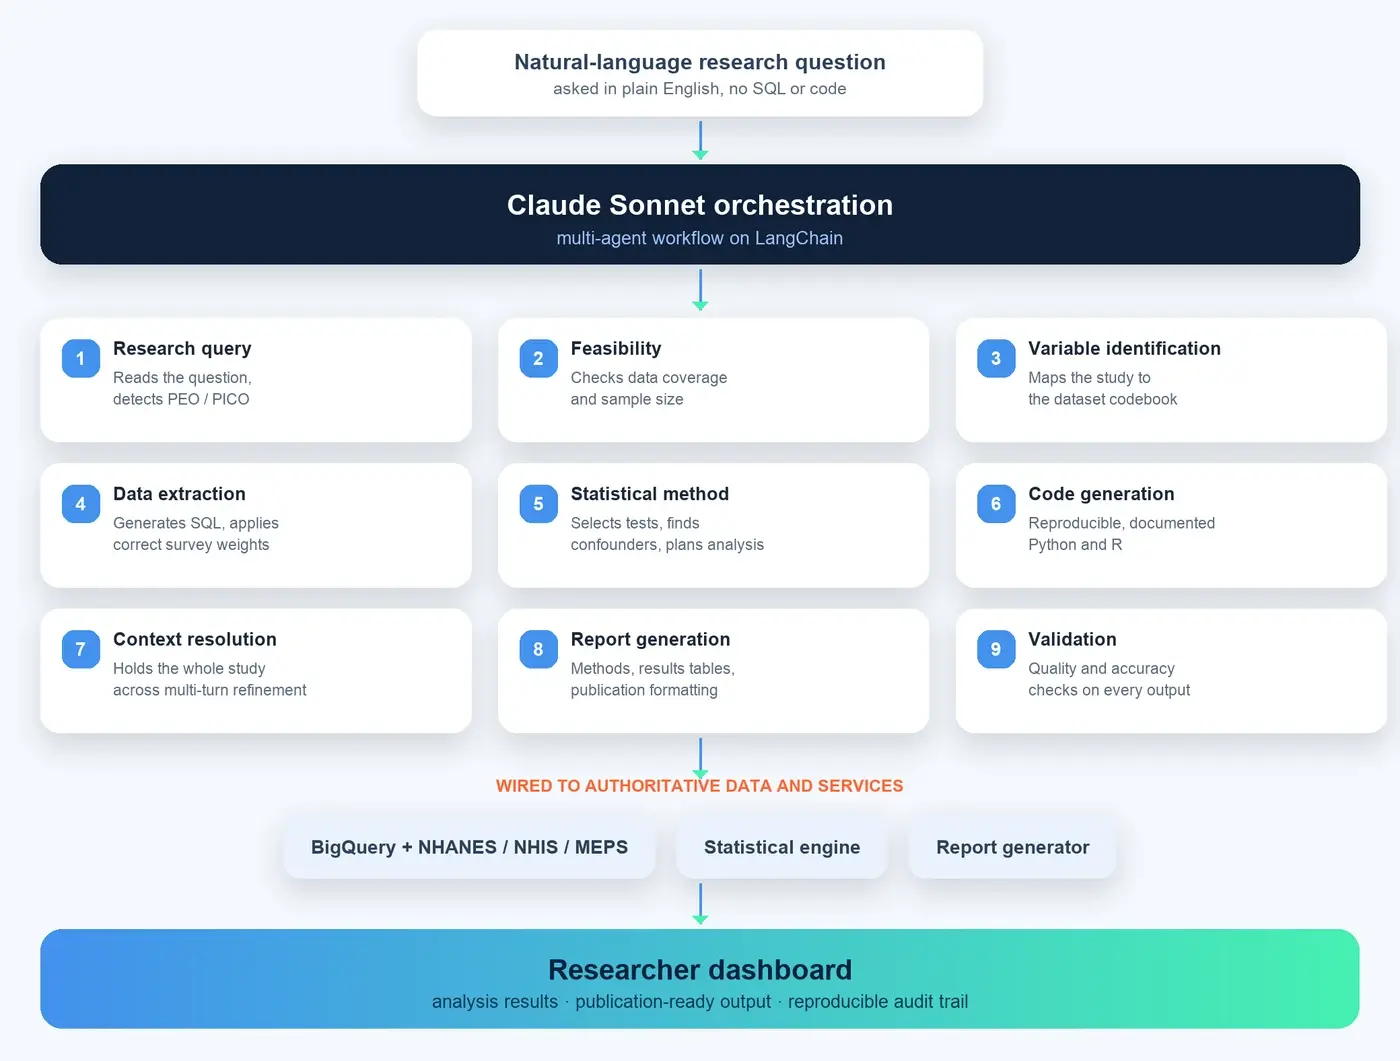The height and width of the screenshot is (1061, 1400).
Task: Click 'Maps the study to the dataset codebook'
Action: pos(1102,388)
